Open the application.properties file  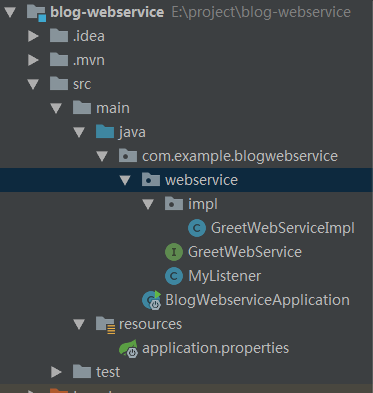tap(215, 349)
